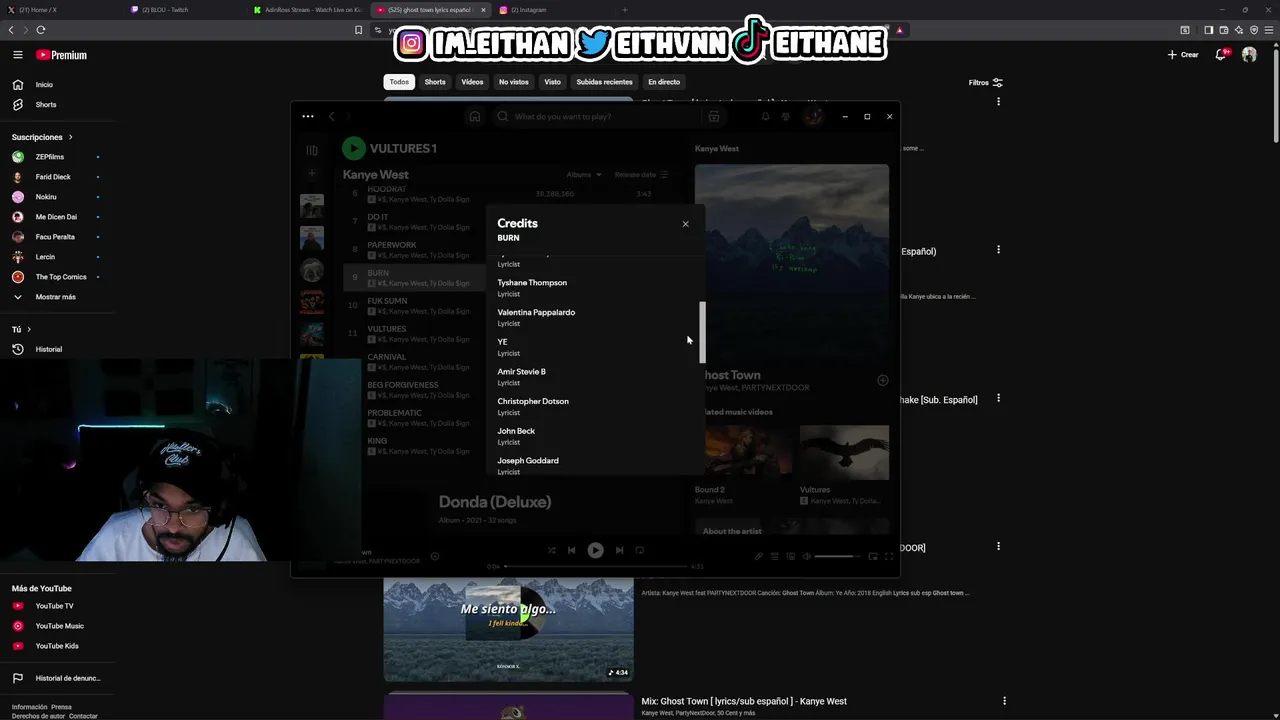
Task: Open Spotify queue icon
Action: coord(774,556)
